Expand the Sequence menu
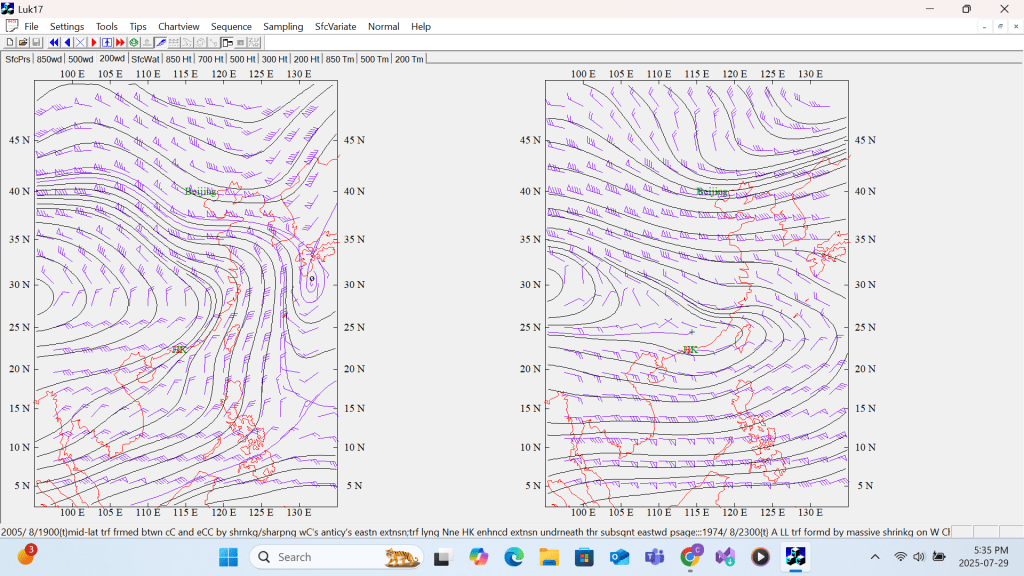1024x576 pixels. tap(231, 26)
